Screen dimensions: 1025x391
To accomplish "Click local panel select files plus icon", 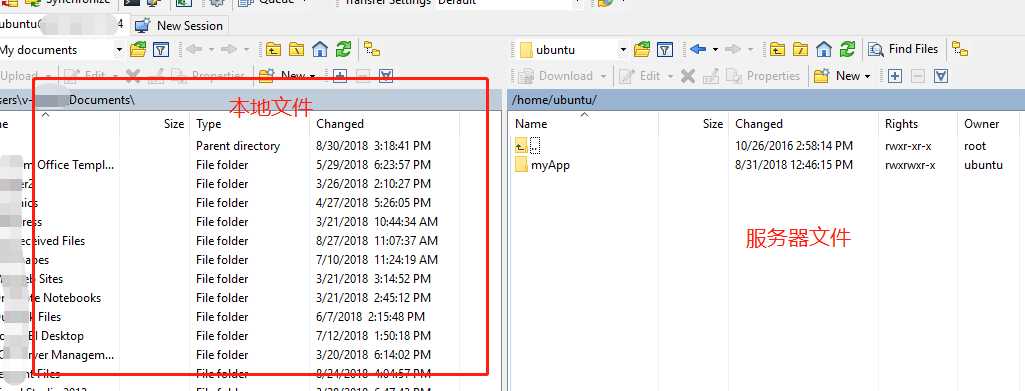I will (x=339, y=76).
